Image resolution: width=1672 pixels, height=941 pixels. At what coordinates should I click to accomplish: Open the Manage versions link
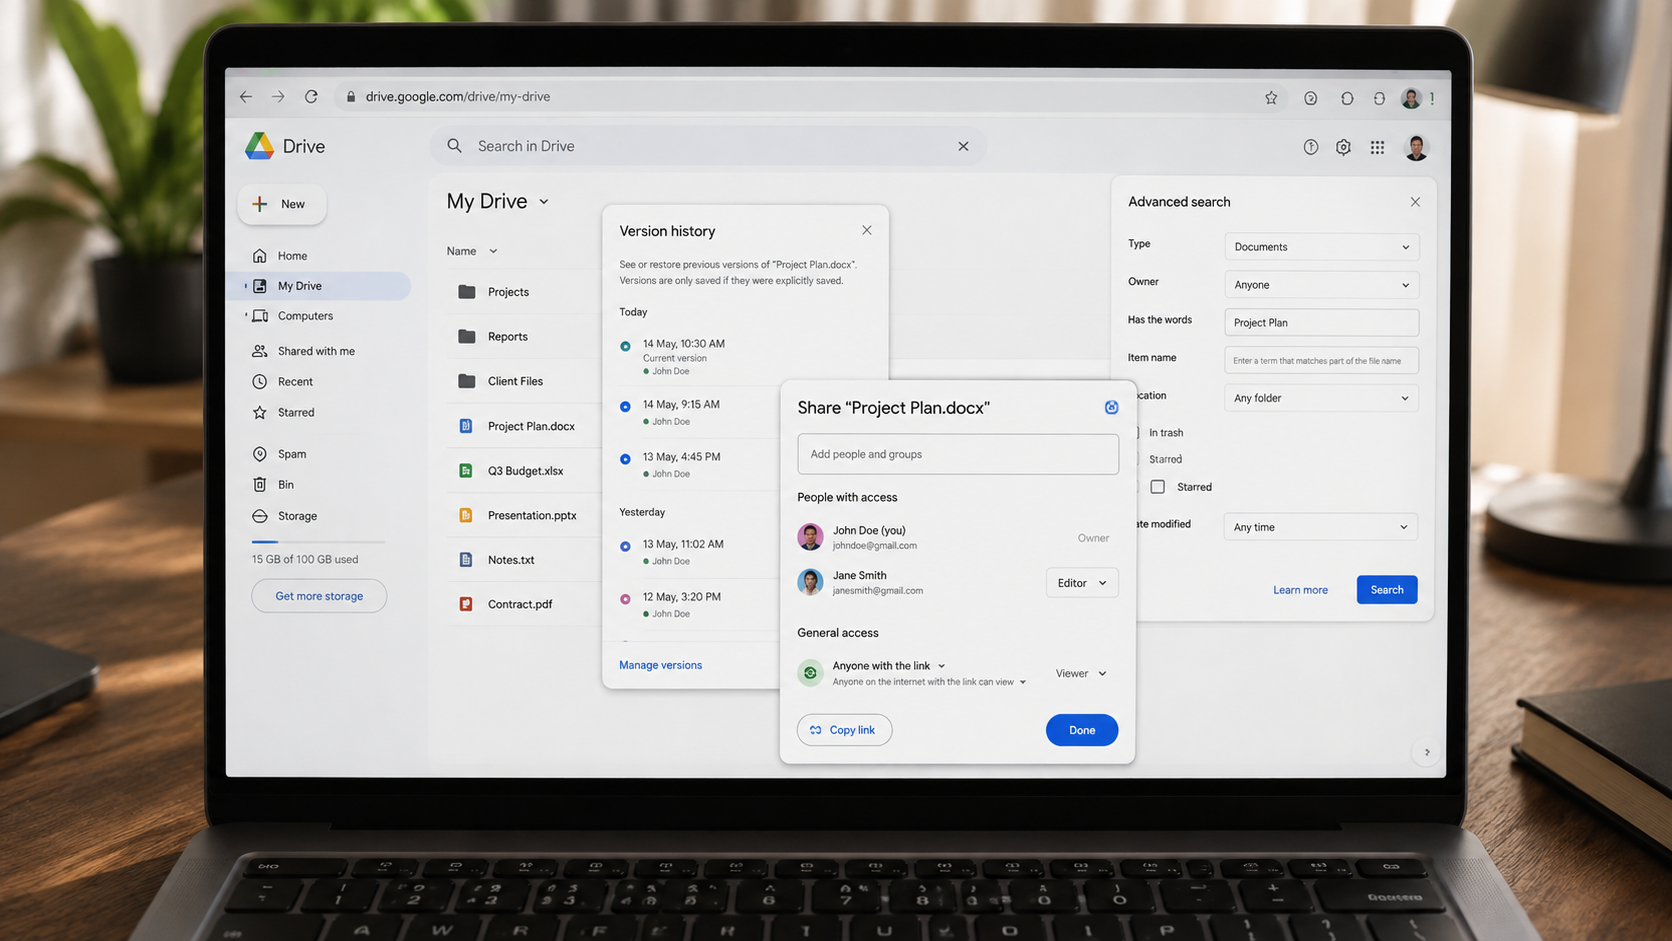tap(660, 665)
